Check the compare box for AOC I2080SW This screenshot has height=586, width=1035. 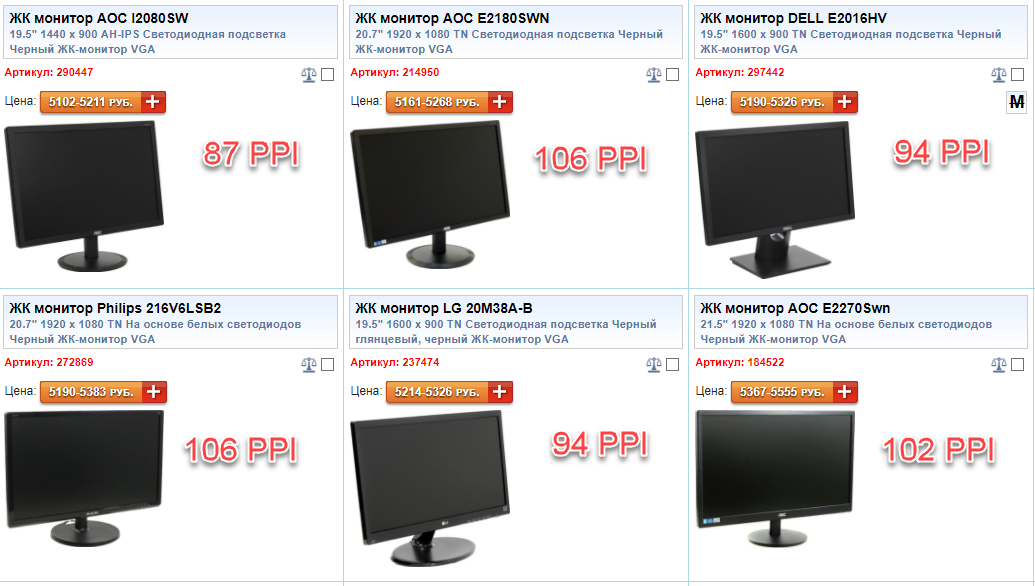327,75
